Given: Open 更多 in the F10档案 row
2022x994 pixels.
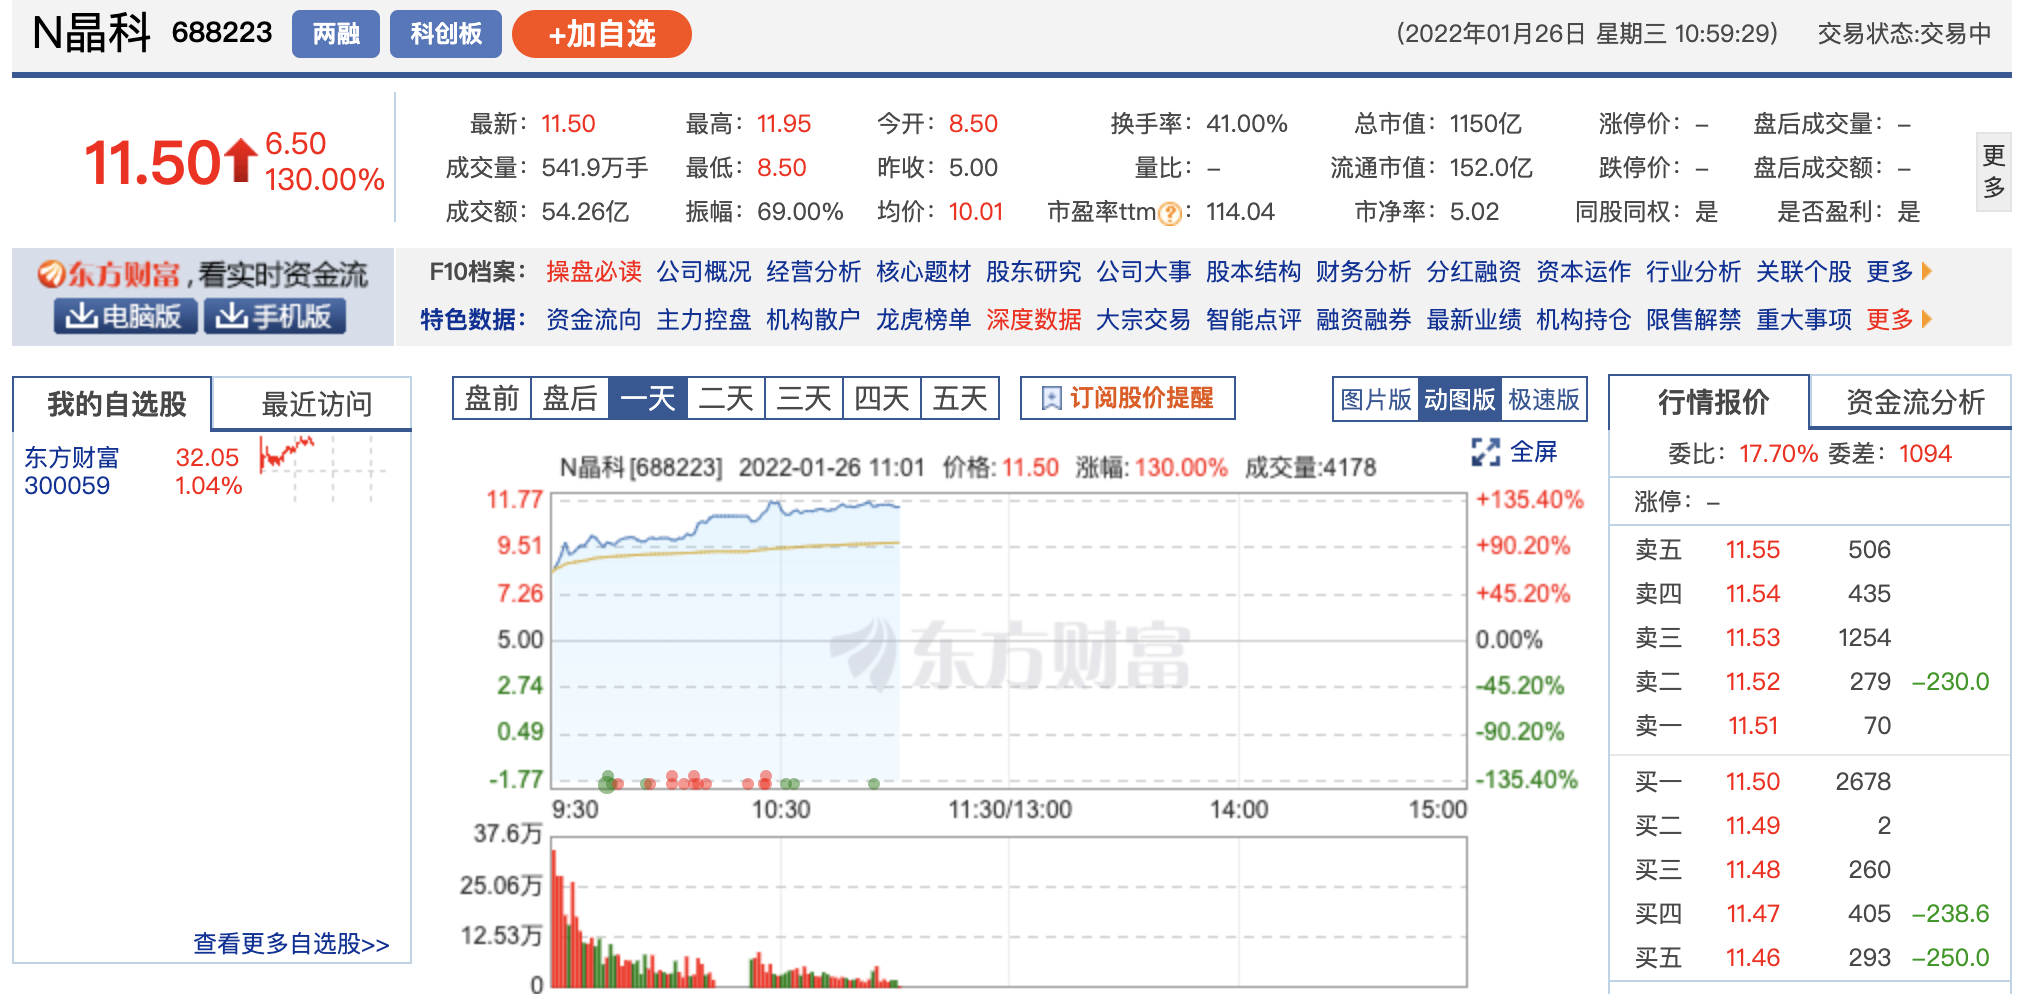Looking at the screenshot, I should tap(1889, 271).
